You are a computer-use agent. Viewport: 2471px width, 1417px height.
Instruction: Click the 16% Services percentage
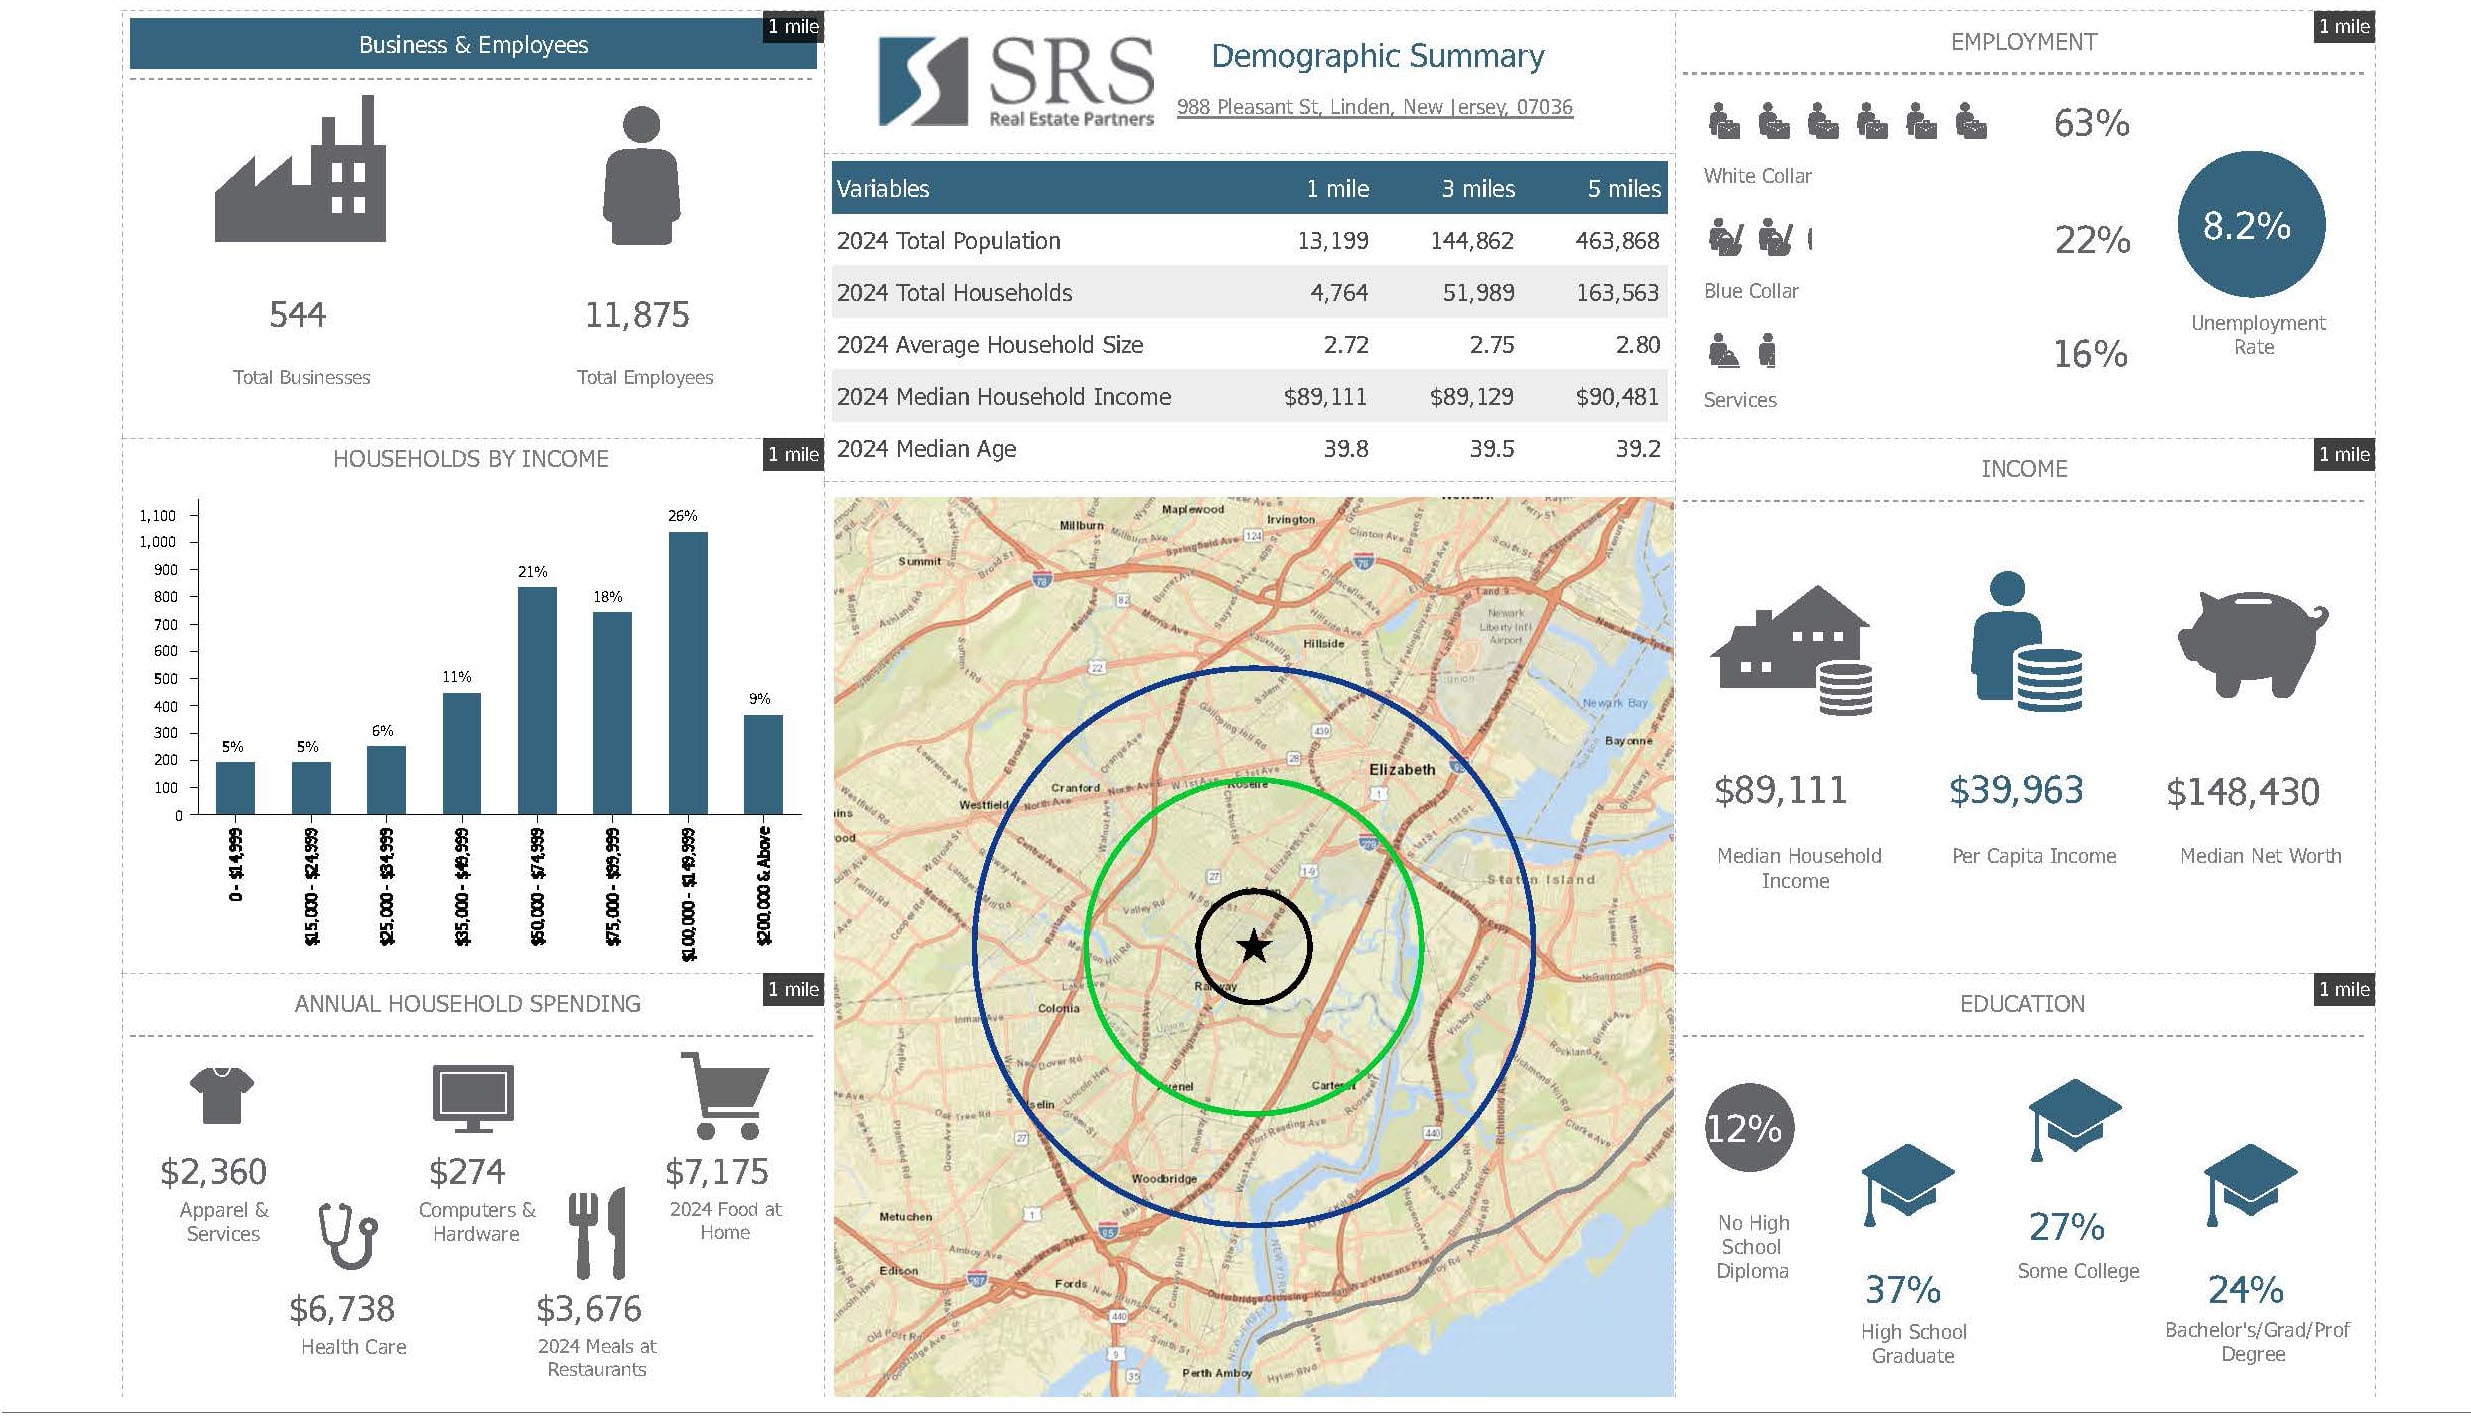pyautogui.click(x=2090, y=354)
